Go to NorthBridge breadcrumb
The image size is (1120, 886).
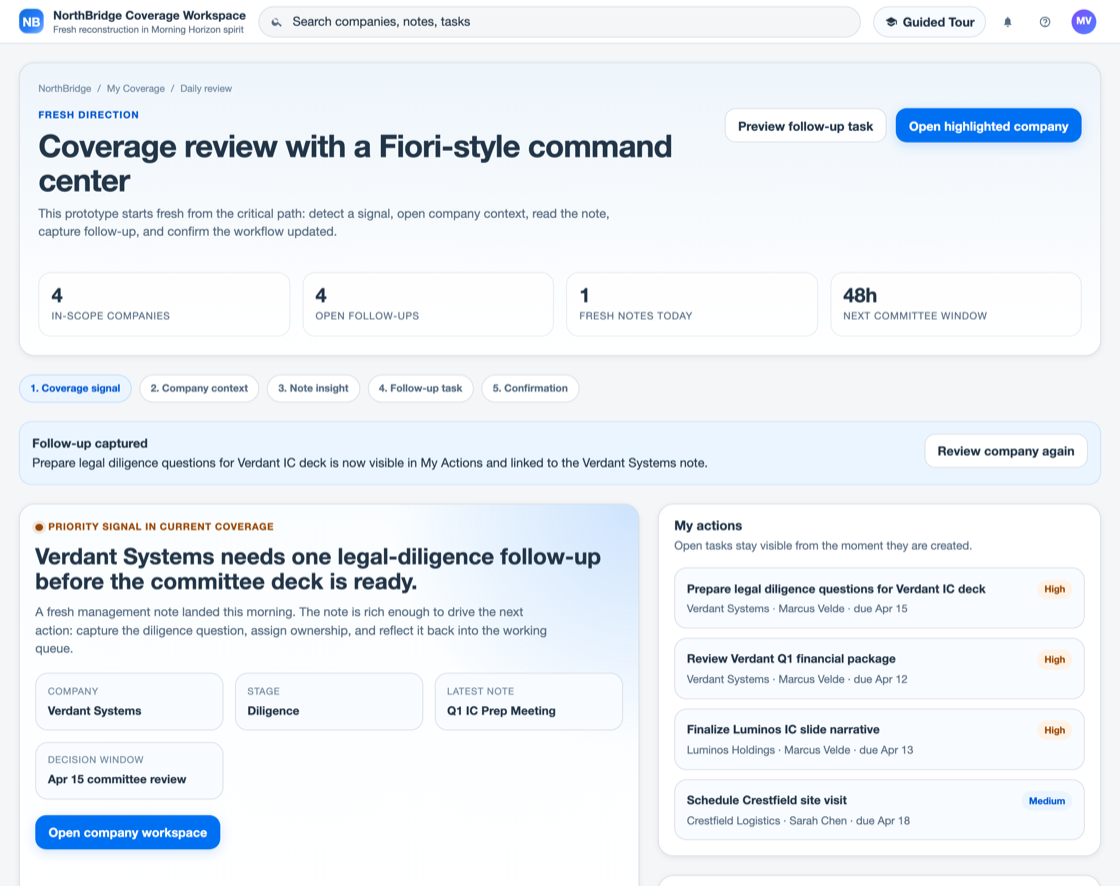click(x=64, y=89)
